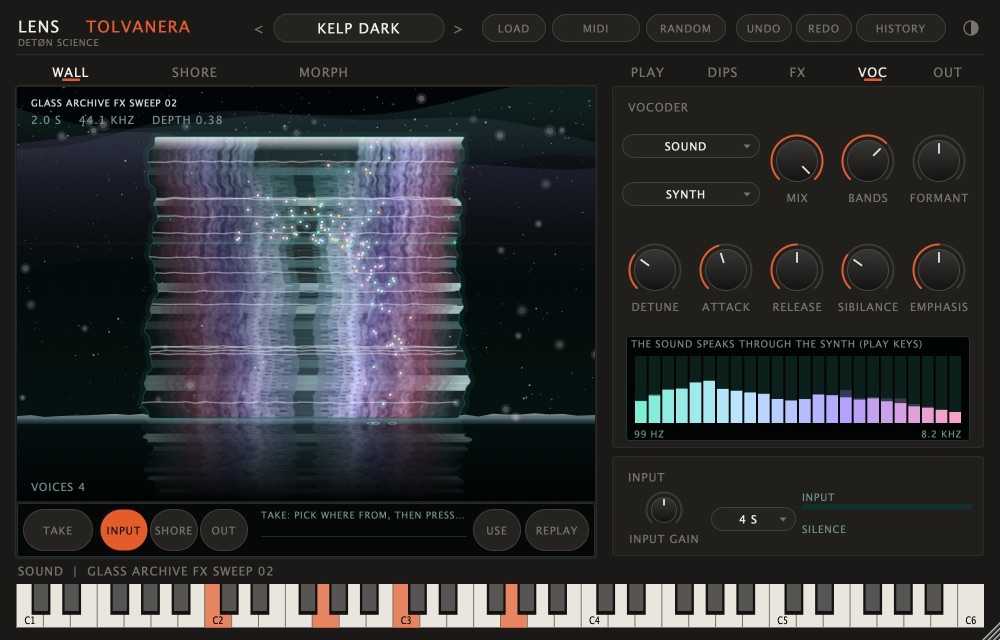The height and width of the screenshot is (640, 1000).
Task: Go to previous preset with left arrow
Action: tap(258, 29)
